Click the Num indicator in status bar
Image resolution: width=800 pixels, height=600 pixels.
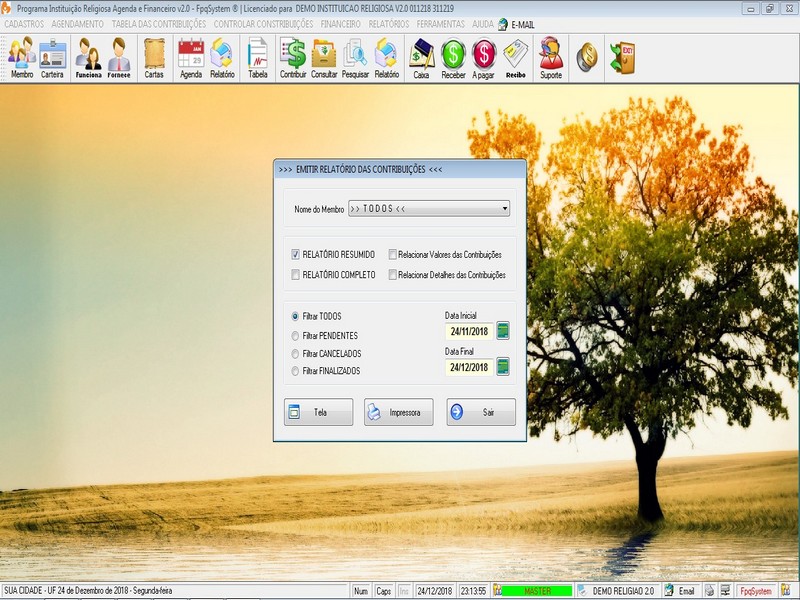pos(361,591)
